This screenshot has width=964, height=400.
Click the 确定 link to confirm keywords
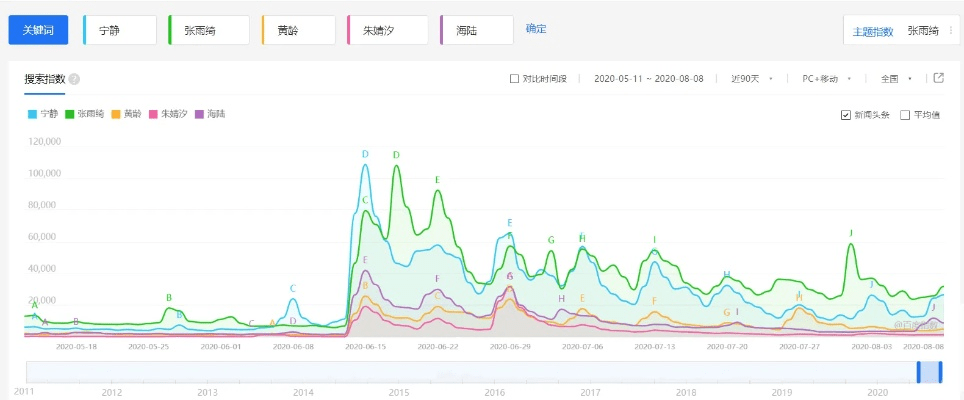[536, 29]
